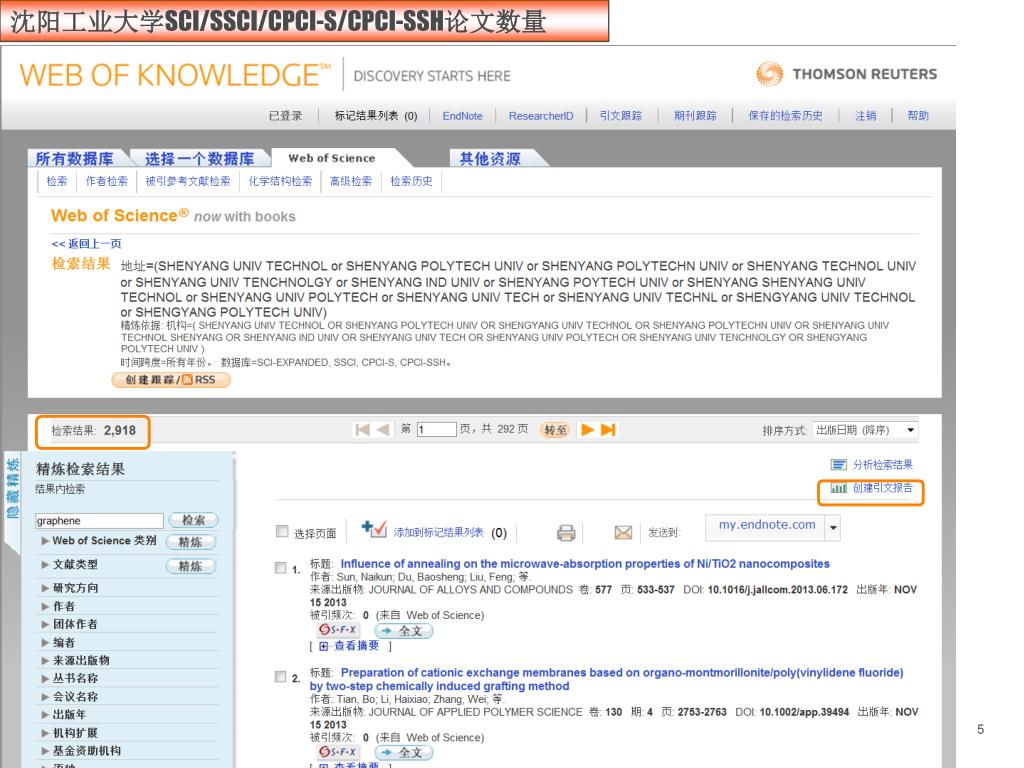
Task: Go to the next results page arrow
Action: (587, 429)
